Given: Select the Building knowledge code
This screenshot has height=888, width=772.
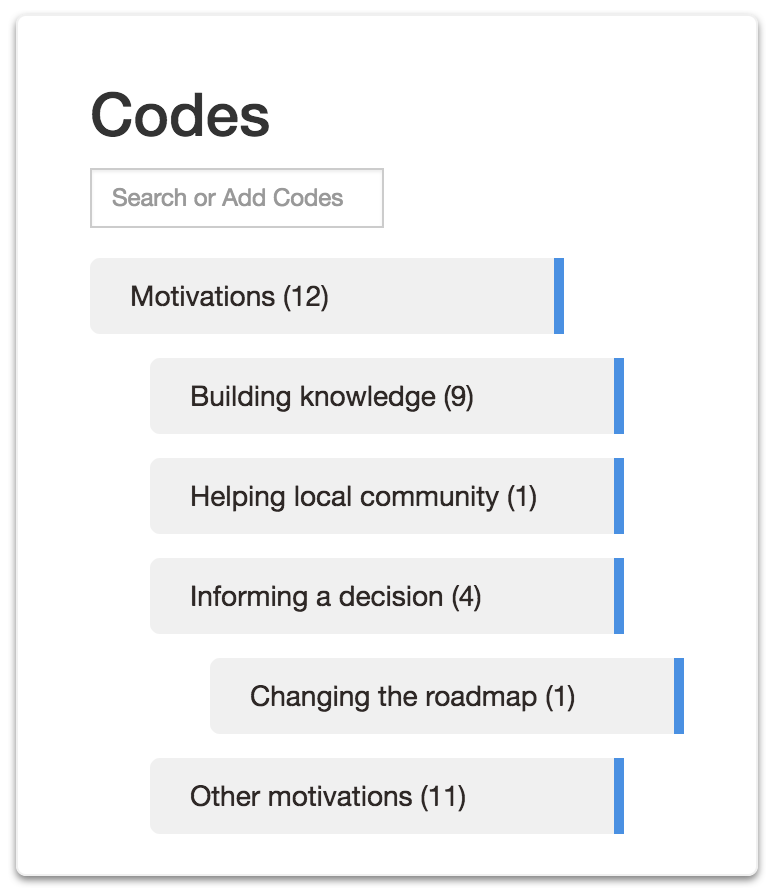Looking at the screenshot, I should [x=387, y=396].
